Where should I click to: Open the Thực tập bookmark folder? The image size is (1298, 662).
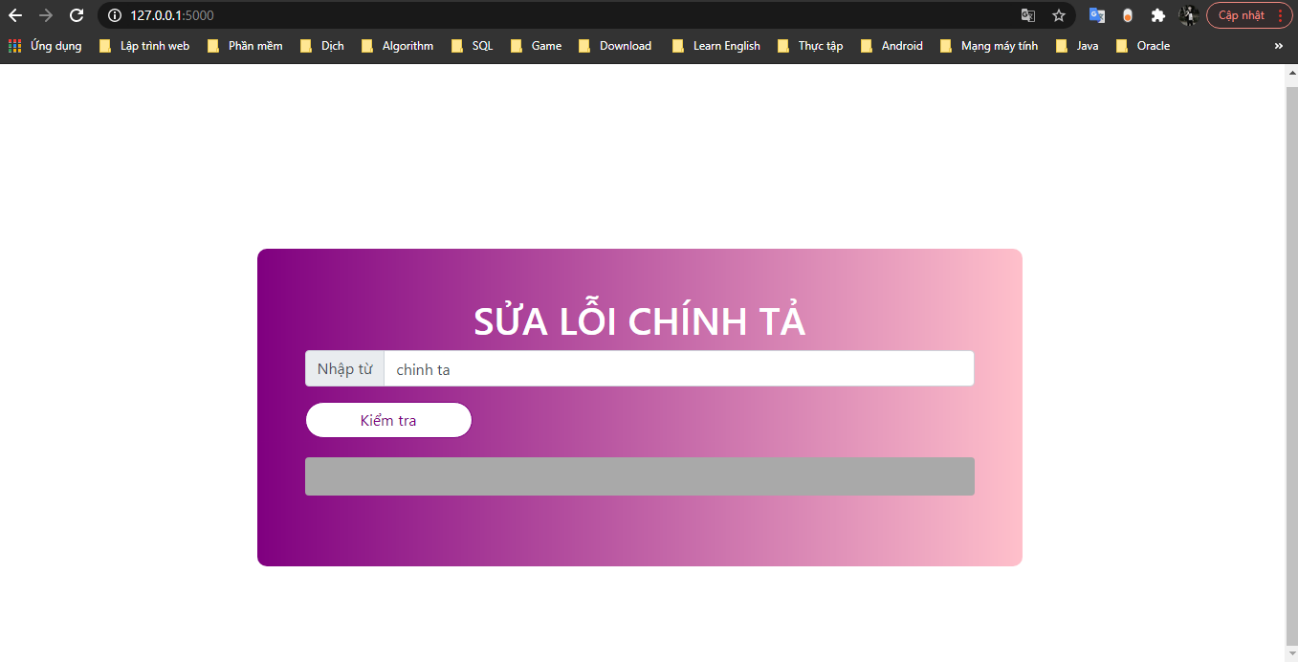[810, 46]
